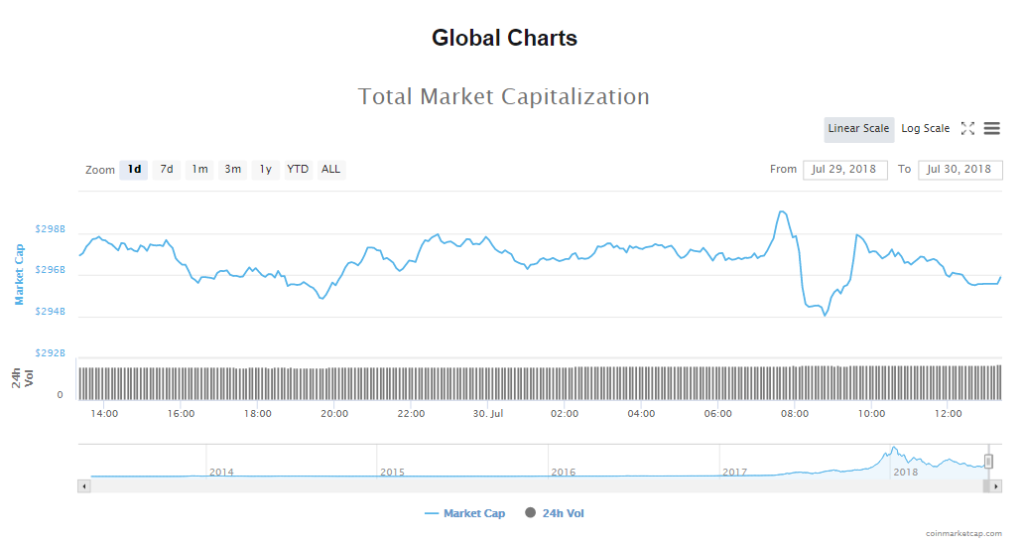Switch to Linear Scale
This screenshot has height=546, width=1024.
tap(858, 129)
